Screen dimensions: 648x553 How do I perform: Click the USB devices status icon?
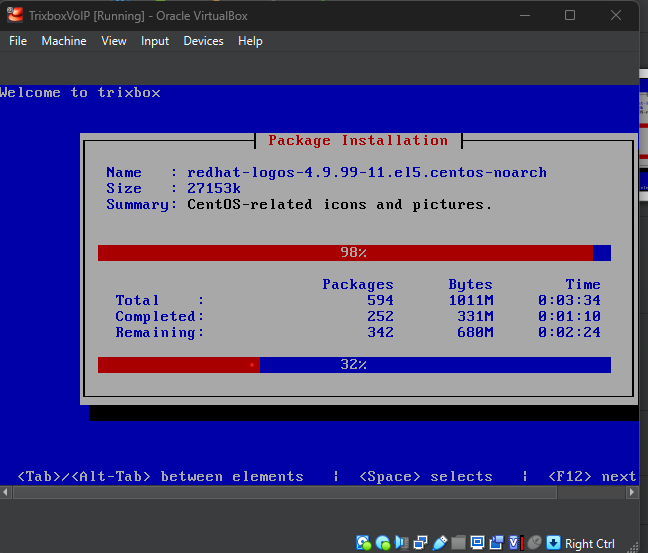[439, 543]
